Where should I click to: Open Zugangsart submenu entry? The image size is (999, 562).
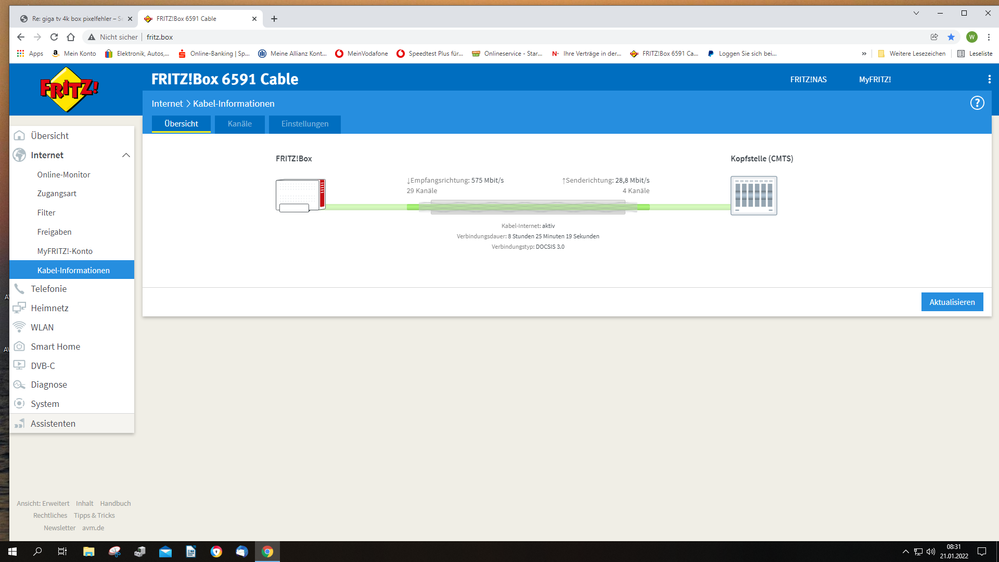[56, 194]
